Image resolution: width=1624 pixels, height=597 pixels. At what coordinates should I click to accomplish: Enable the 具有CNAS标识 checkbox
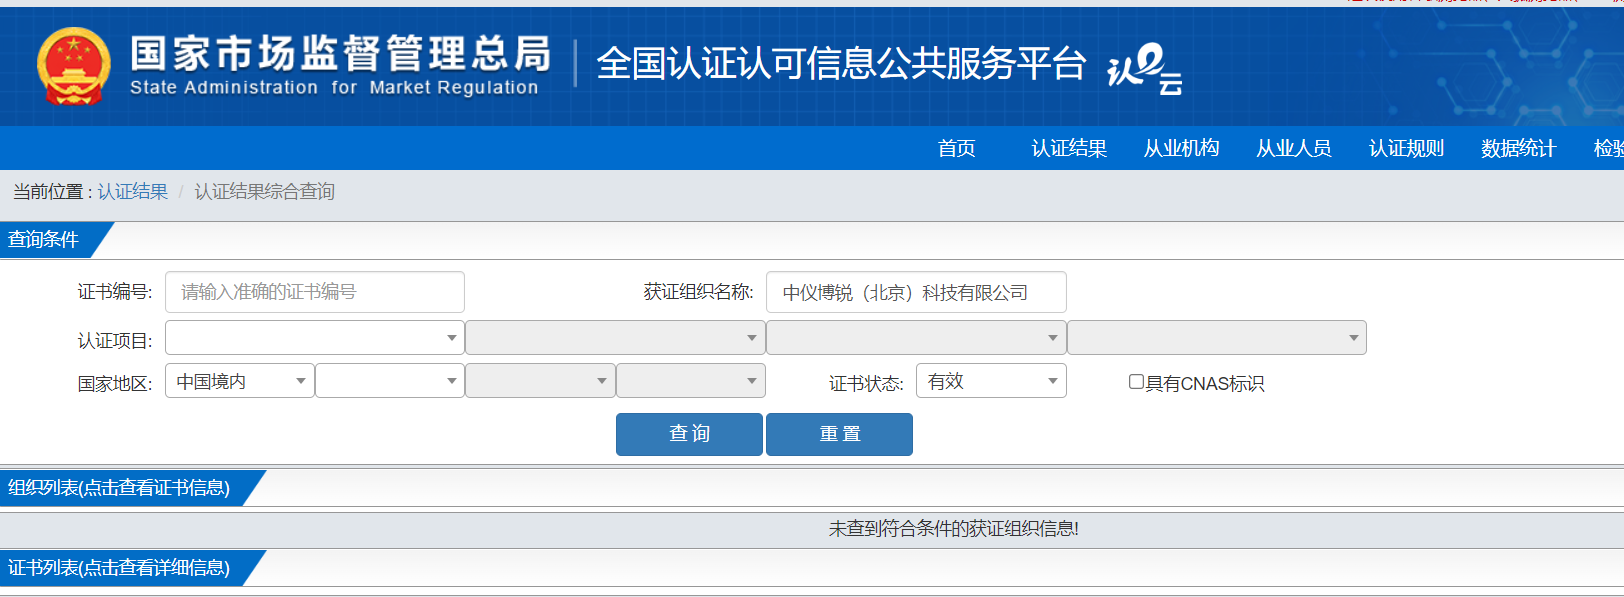(x=1136, y=382)
